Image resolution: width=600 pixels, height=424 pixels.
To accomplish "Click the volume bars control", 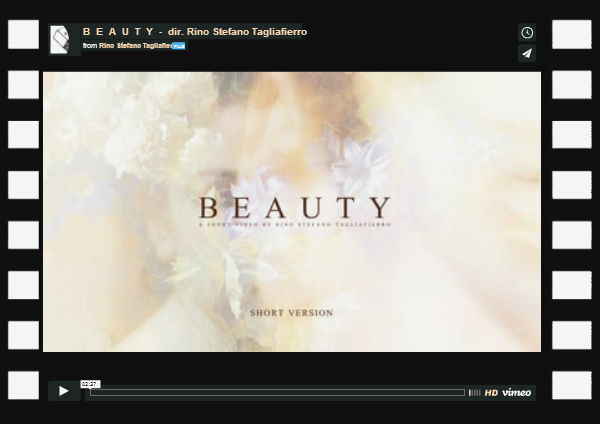I will coord(474,393).
